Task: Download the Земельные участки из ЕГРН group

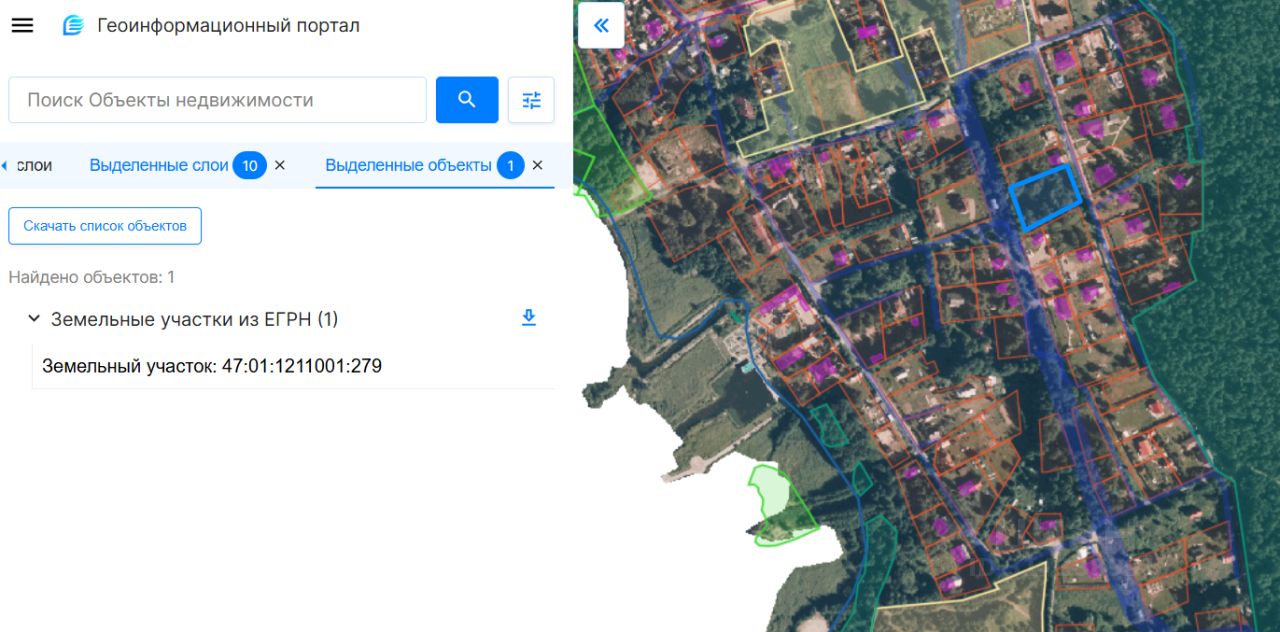Action: click(529, 318)
